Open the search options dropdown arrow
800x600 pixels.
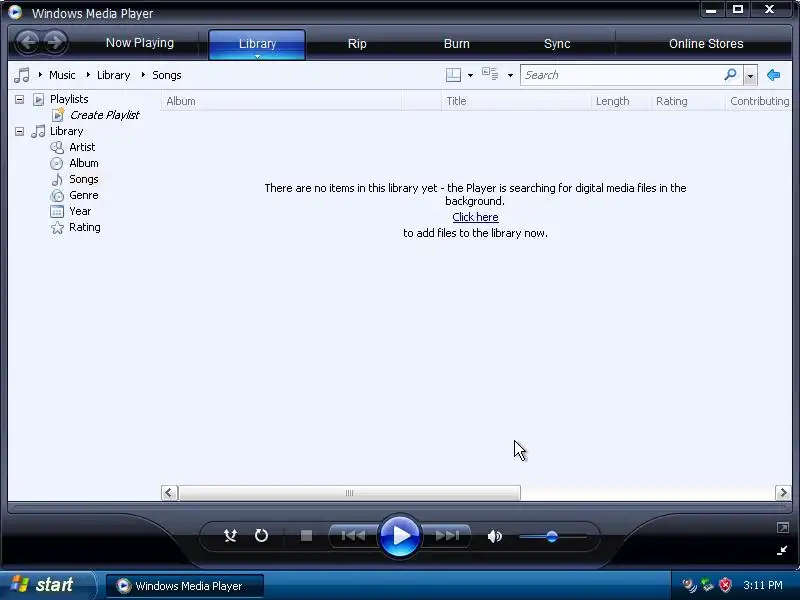(x=750, y=76)
